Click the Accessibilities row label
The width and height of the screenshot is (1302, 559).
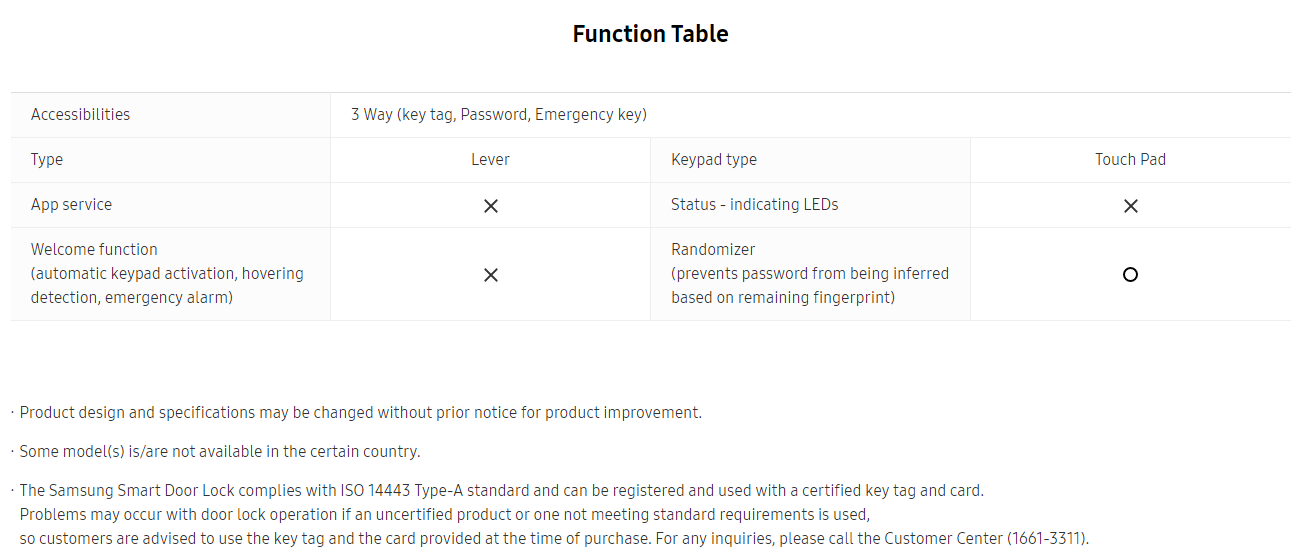pyautogui.click(x=80, y=114)
